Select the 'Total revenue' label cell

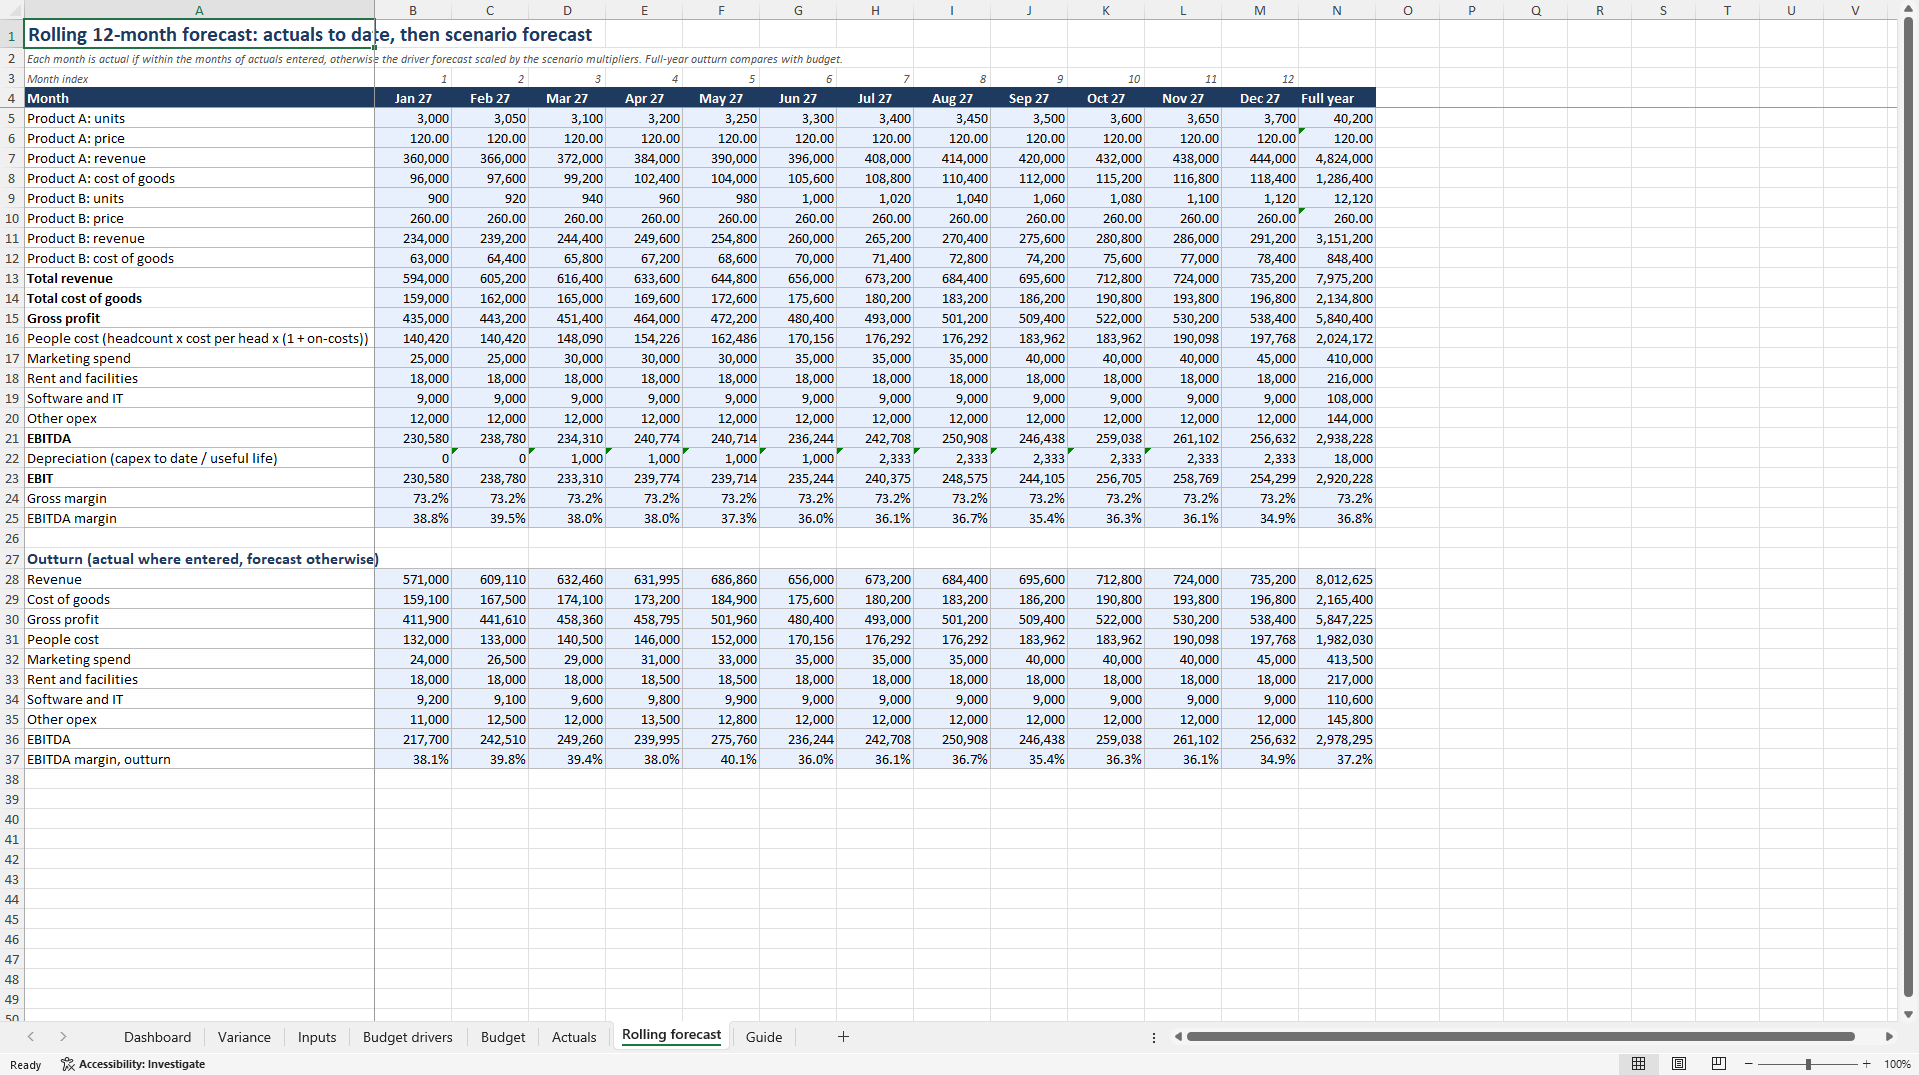pyautogui.click(x=199, y=278)
